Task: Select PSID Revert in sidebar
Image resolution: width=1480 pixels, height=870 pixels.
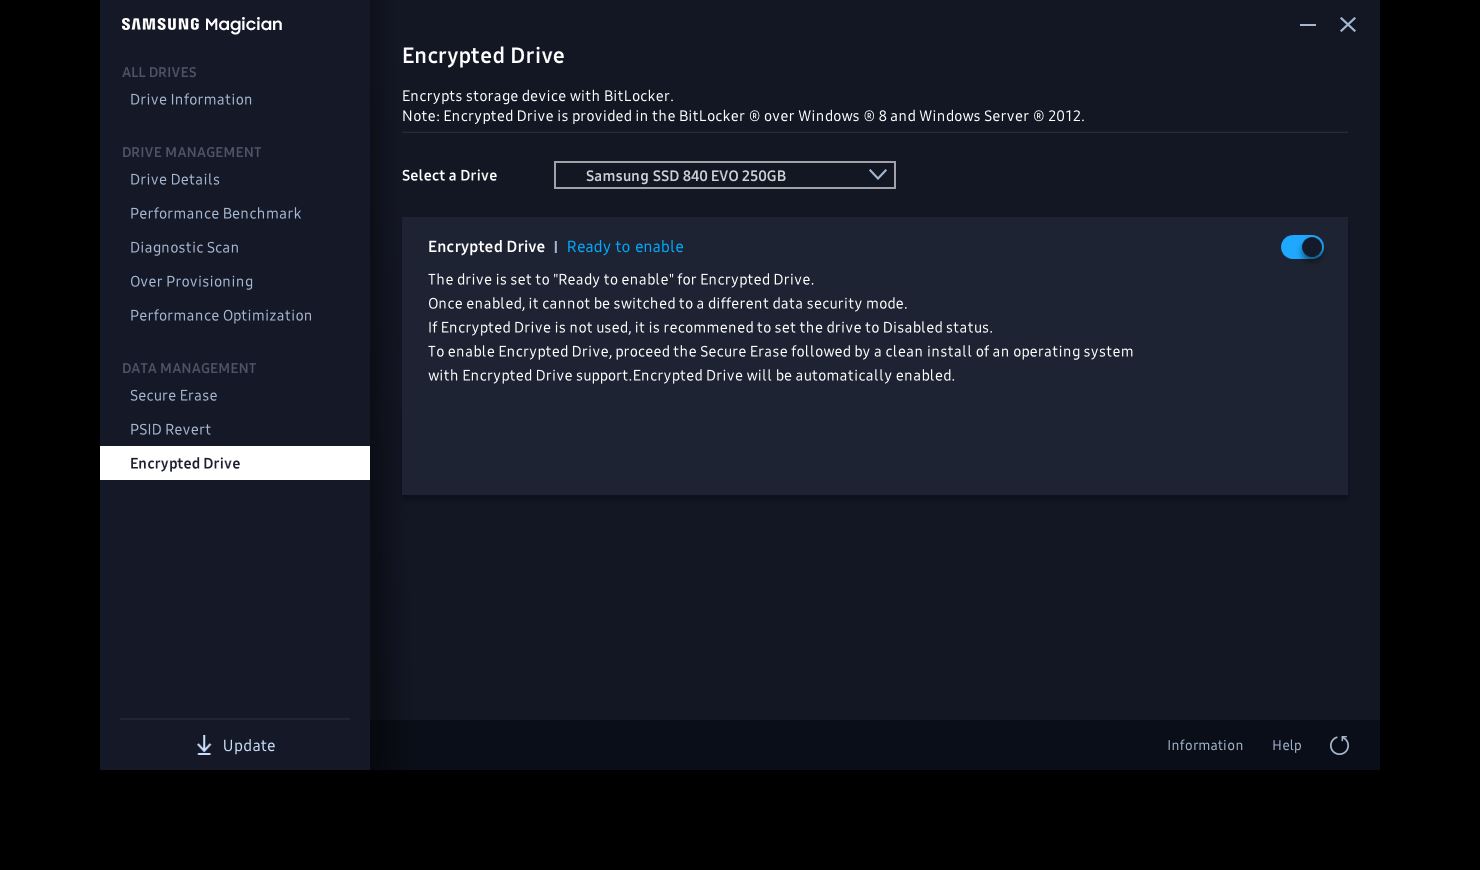Action: click(170, 429)
